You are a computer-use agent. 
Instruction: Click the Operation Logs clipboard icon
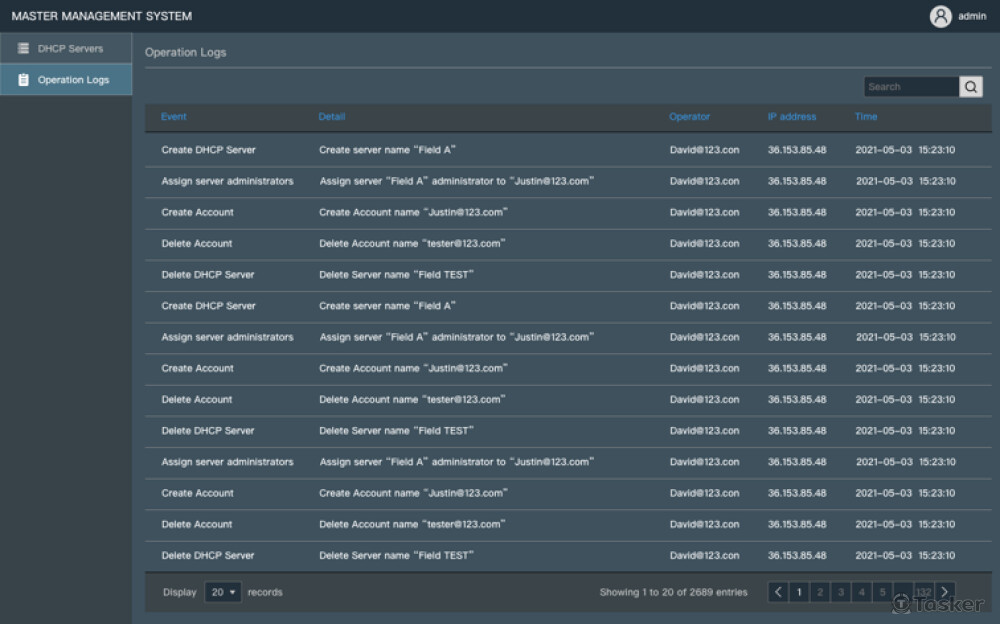[23, 80]
